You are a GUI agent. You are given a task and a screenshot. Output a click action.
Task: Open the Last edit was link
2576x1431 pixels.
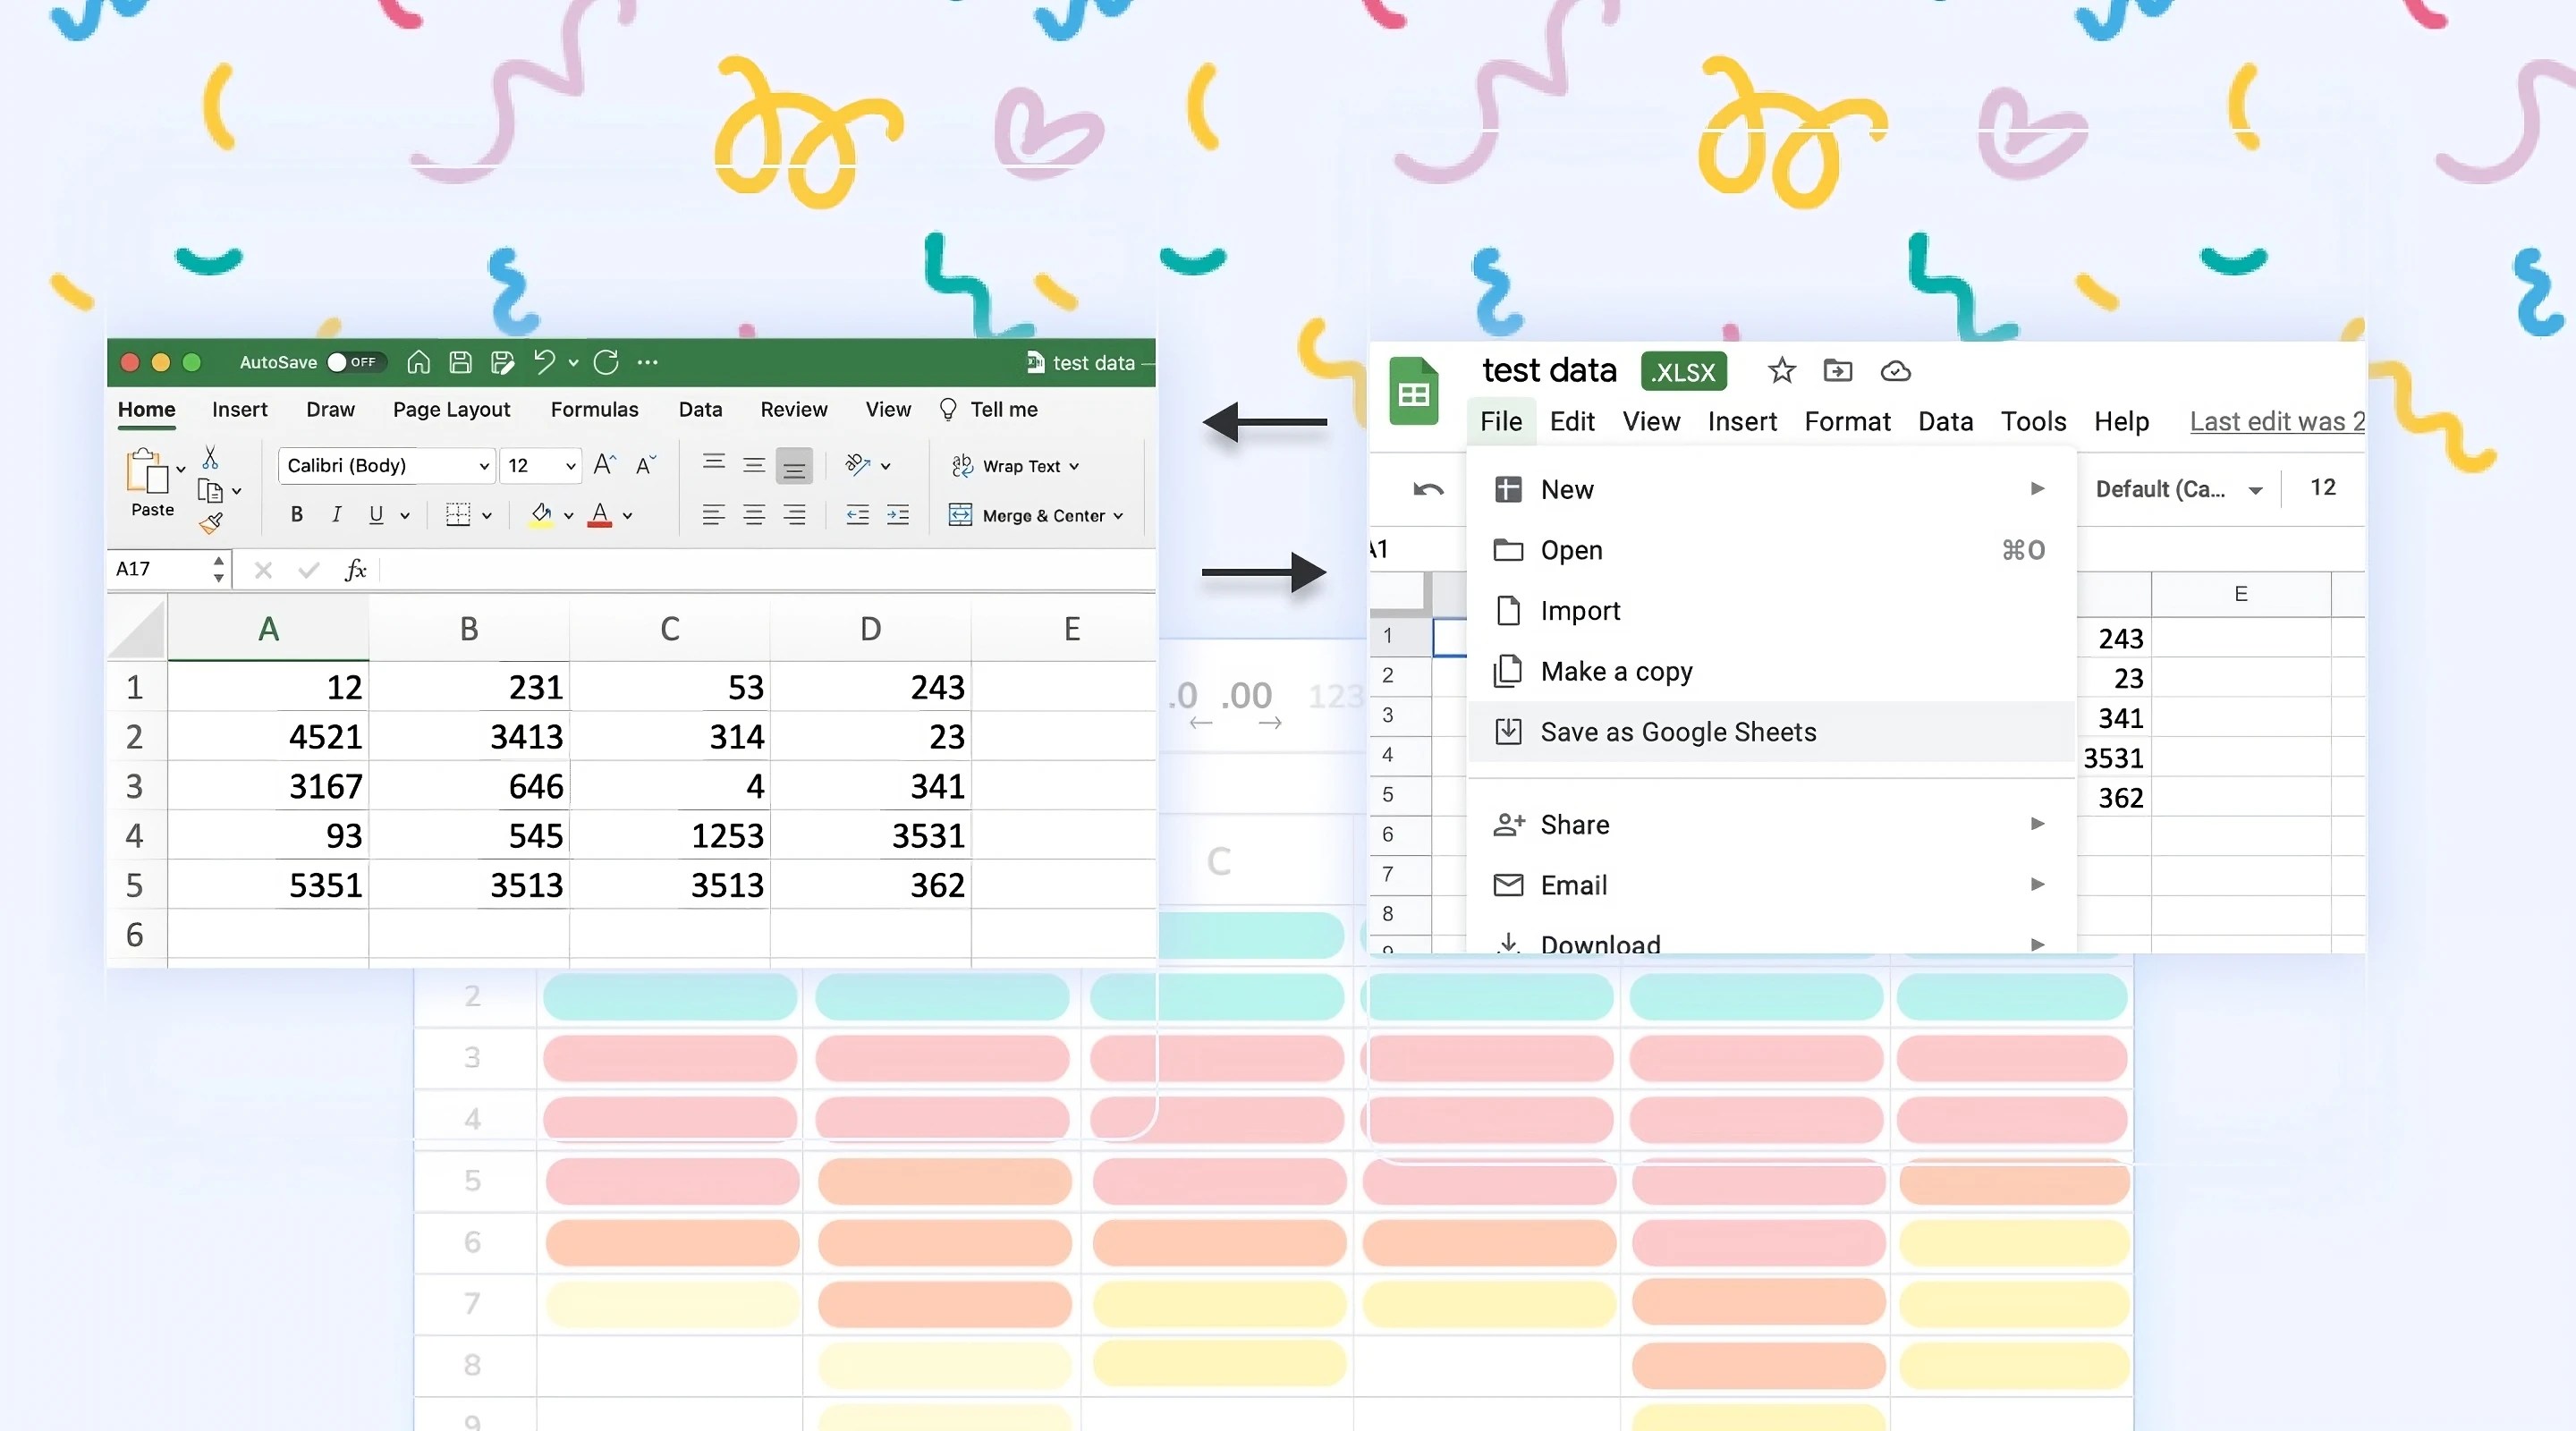click(x=2276, y=421)
